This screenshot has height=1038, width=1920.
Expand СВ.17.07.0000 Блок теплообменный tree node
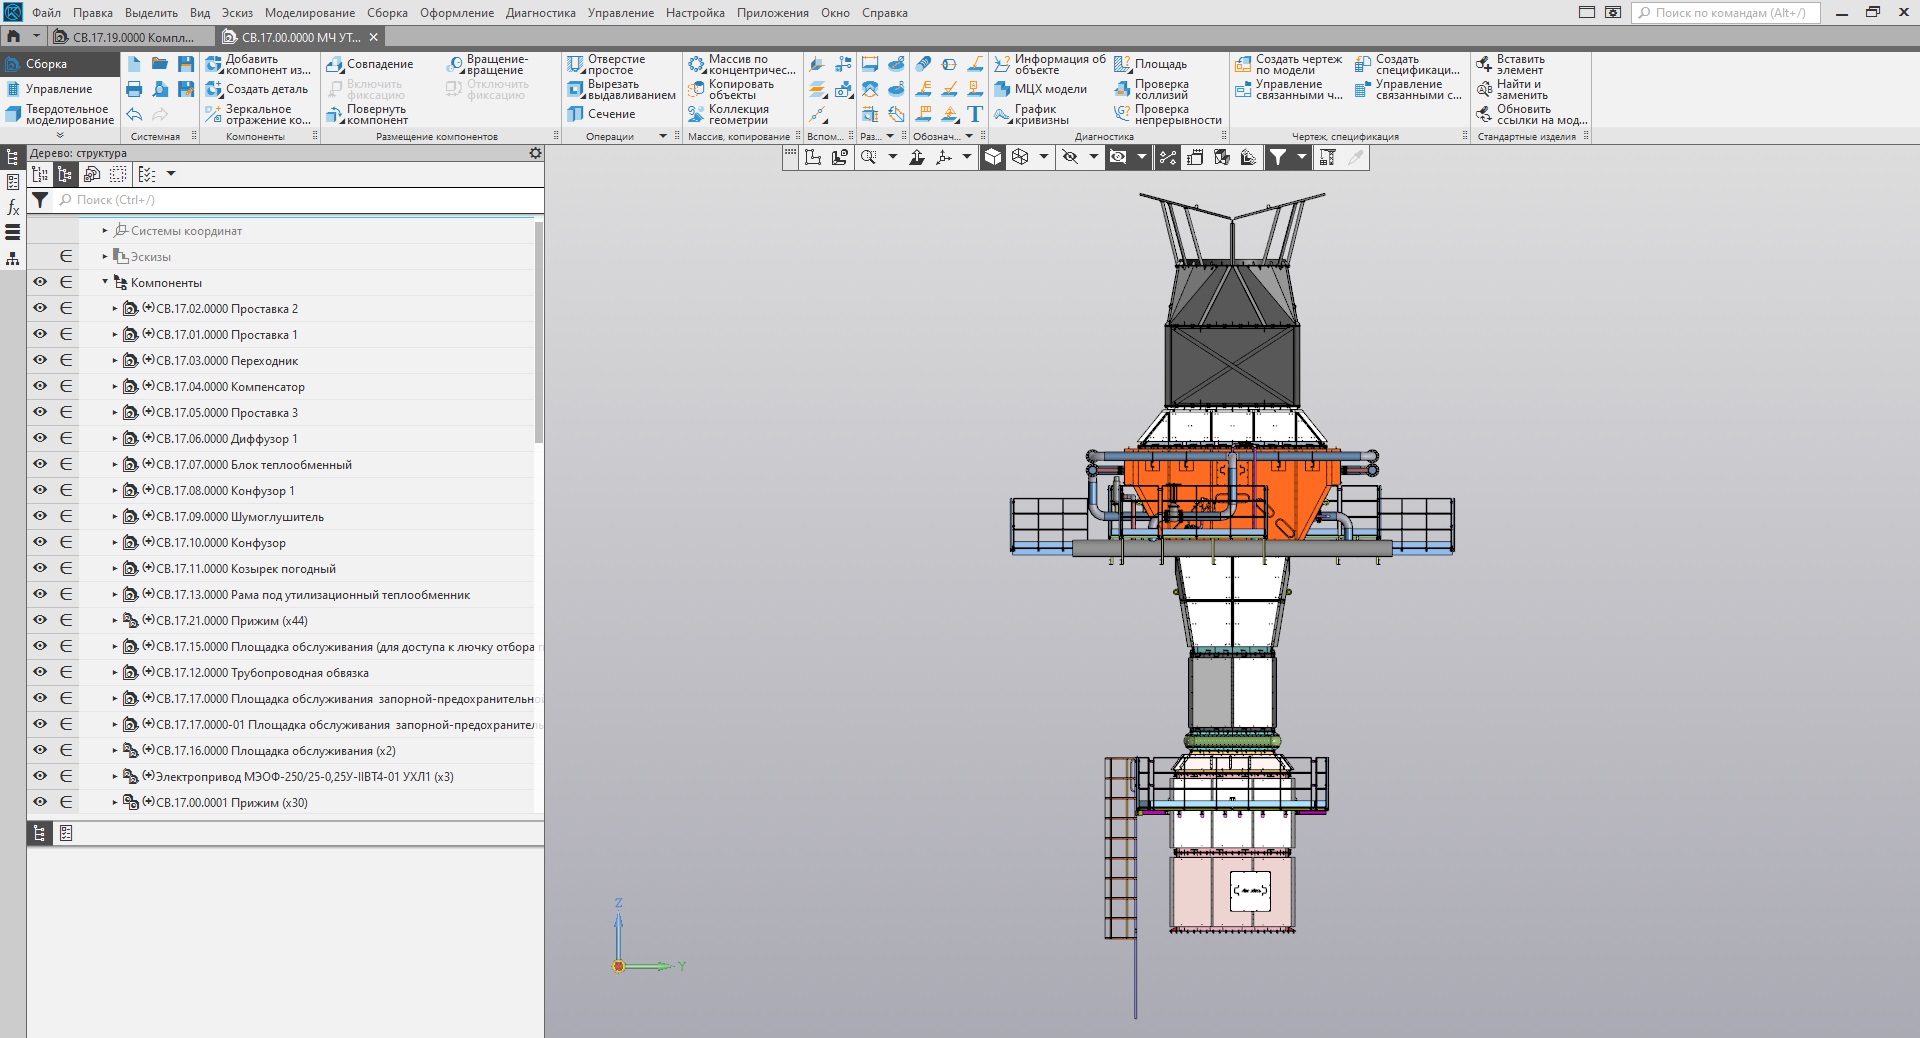point(115,465)
